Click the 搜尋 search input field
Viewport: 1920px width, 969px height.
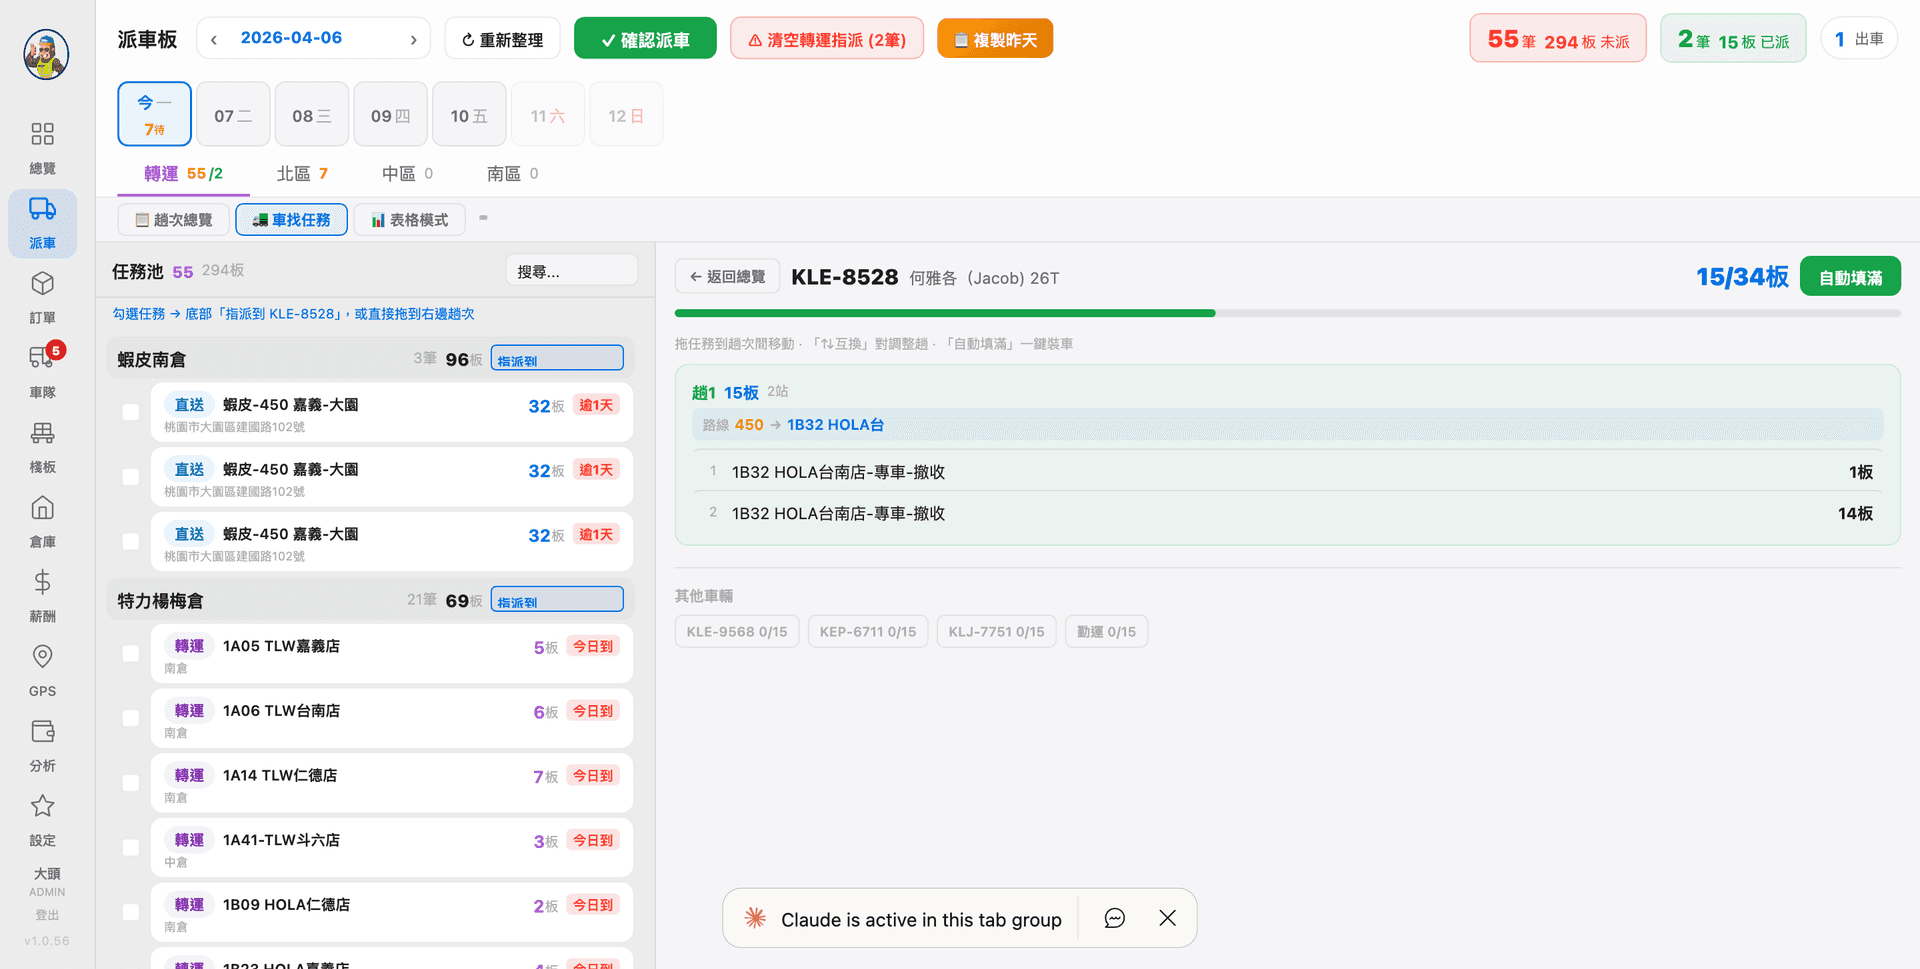point(571,269)
